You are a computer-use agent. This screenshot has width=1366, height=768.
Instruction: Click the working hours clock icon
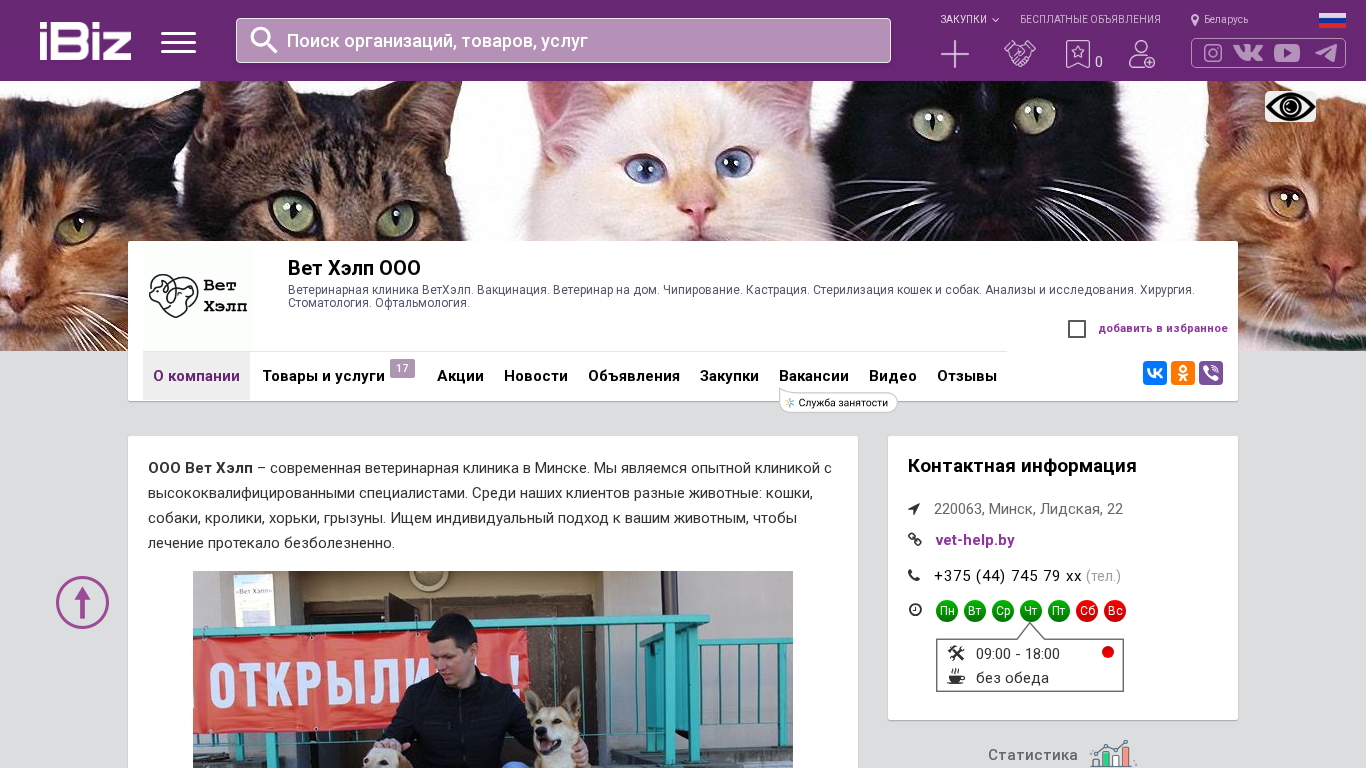pyautogui.click(x=915, y=610)
